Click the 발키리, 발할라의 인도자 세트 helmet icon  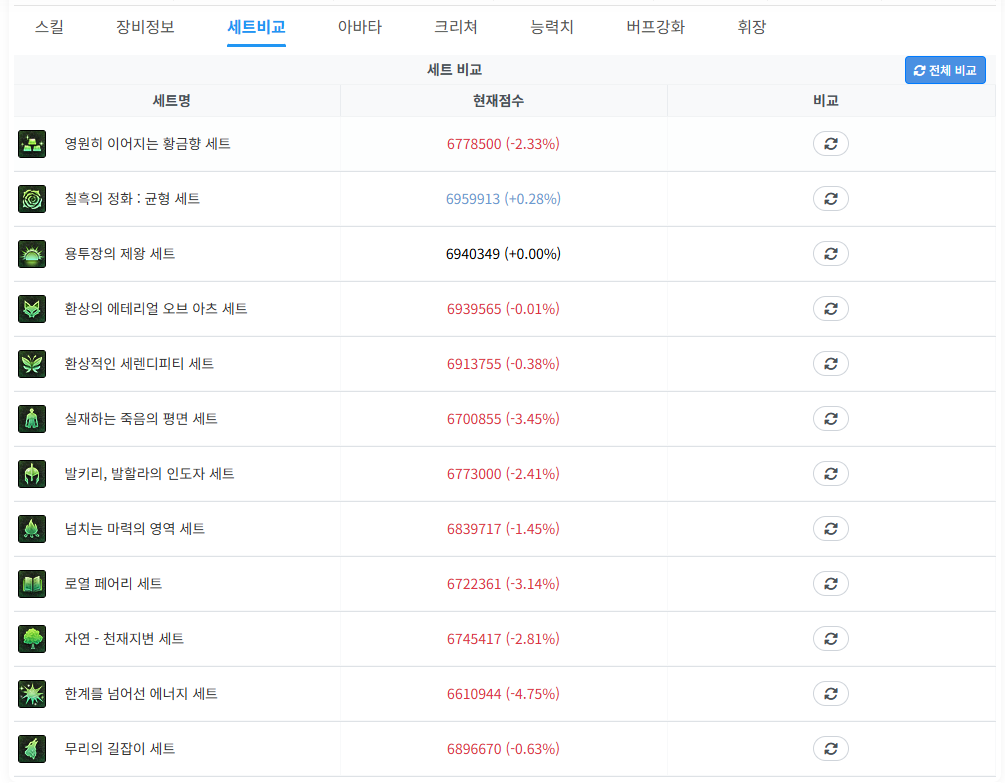pos(32,474)
